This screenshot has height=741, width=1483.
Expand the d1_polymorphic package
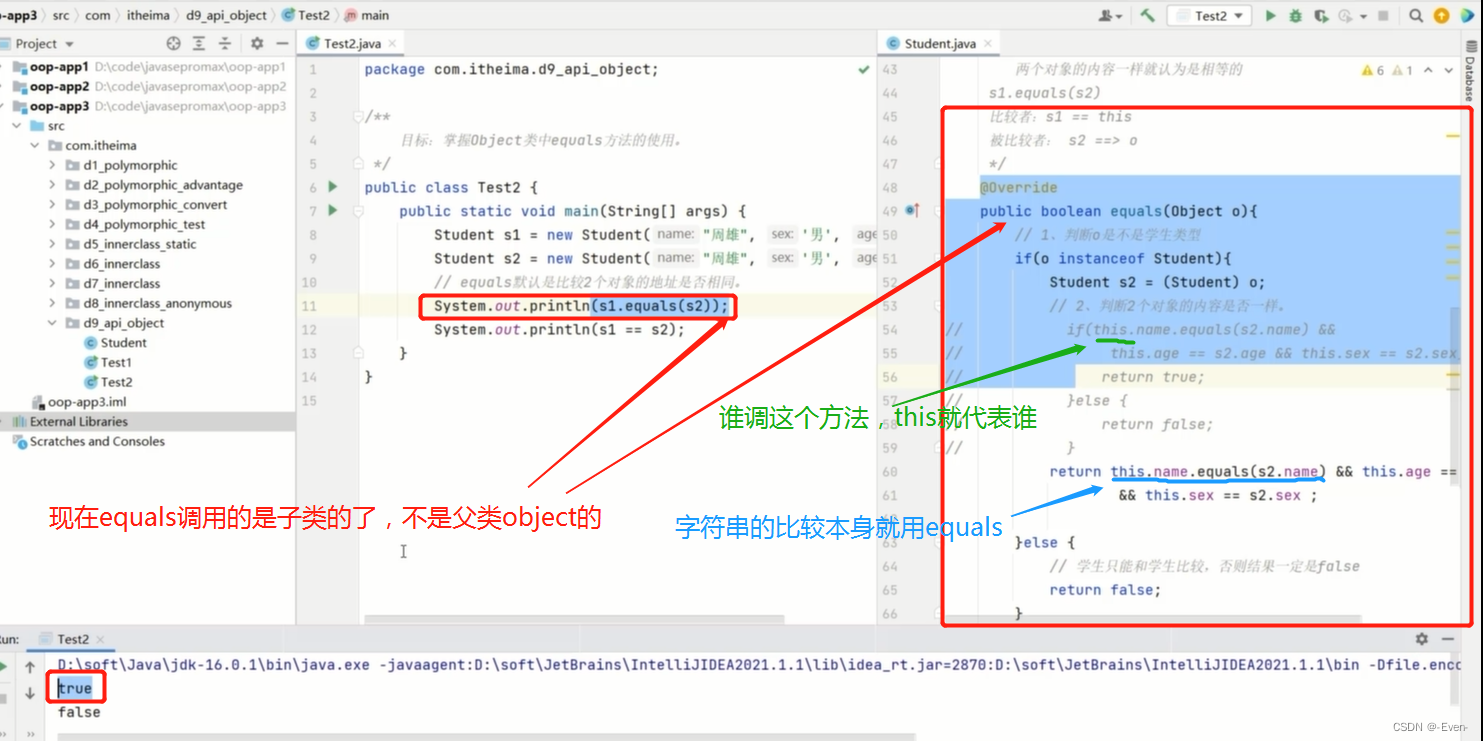point(52,165)
